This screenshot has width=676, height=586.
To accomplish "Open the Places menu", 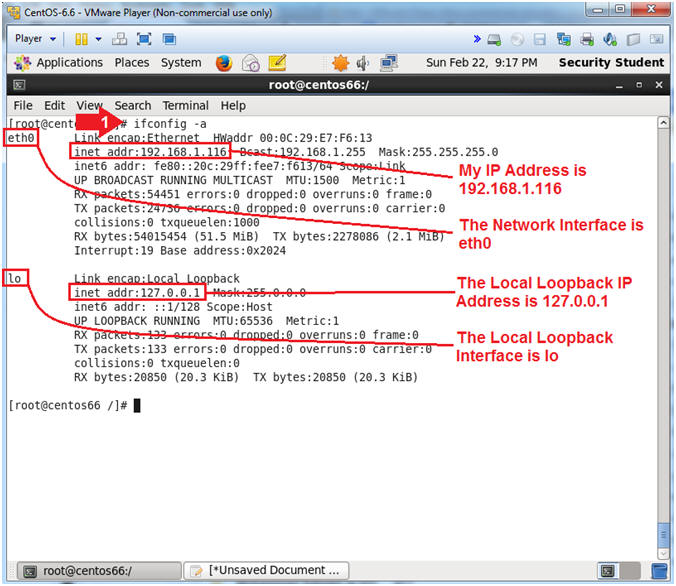I will click(132, 63).
